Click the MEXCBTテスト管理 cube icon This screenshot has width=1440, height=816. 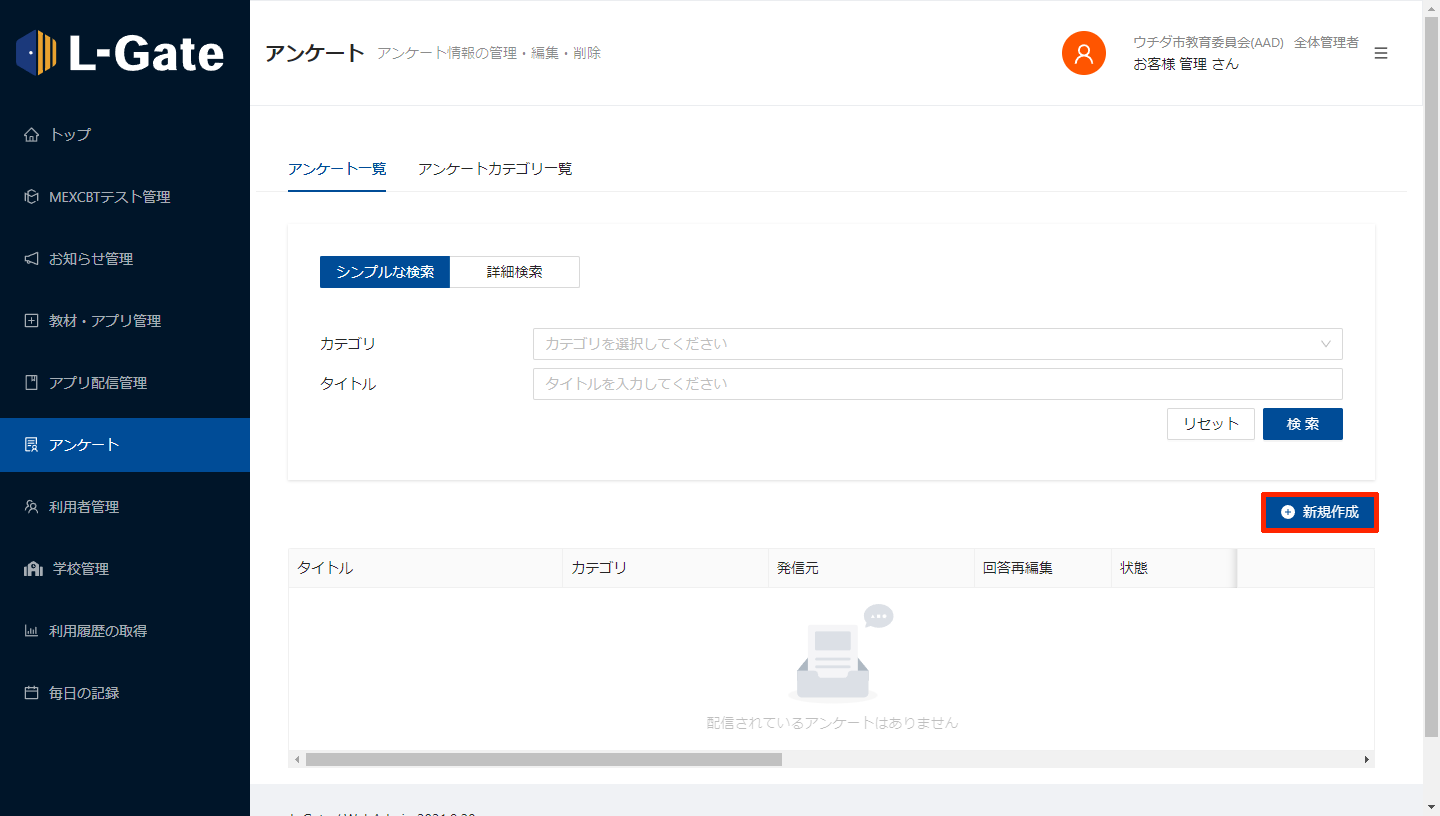click(31, 197)
